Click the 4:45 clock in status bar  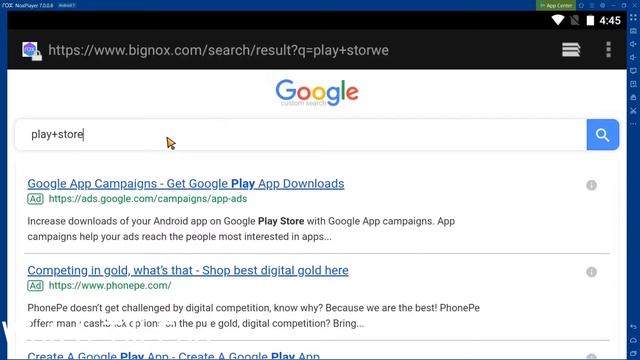(610, 20)
